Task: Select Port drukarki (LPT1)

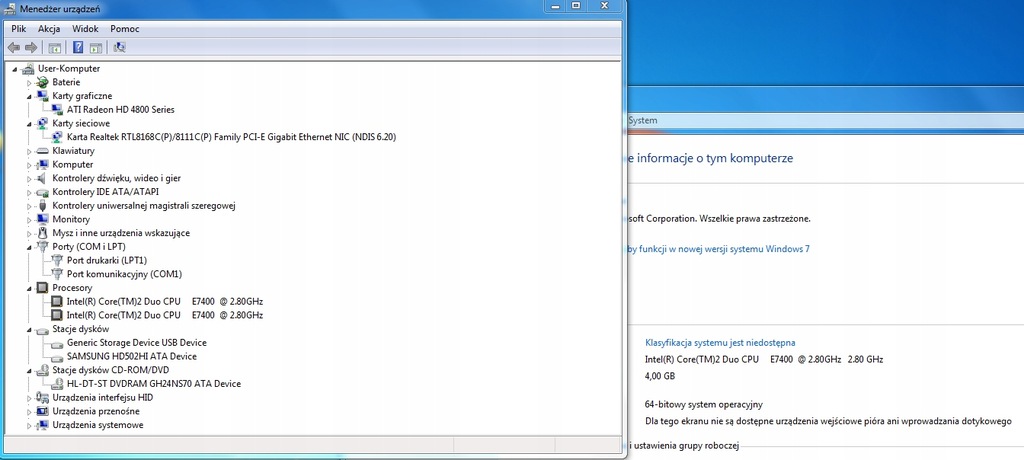Action: click(x=105, y=261)
